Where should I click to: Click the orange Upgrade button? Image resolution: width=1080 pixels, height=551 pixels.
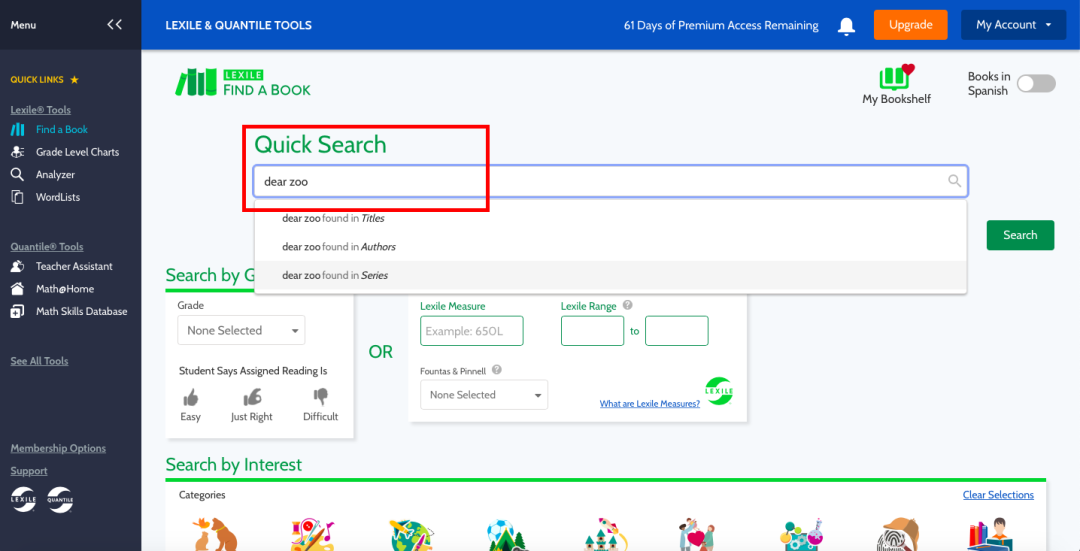tap(911, 25)
